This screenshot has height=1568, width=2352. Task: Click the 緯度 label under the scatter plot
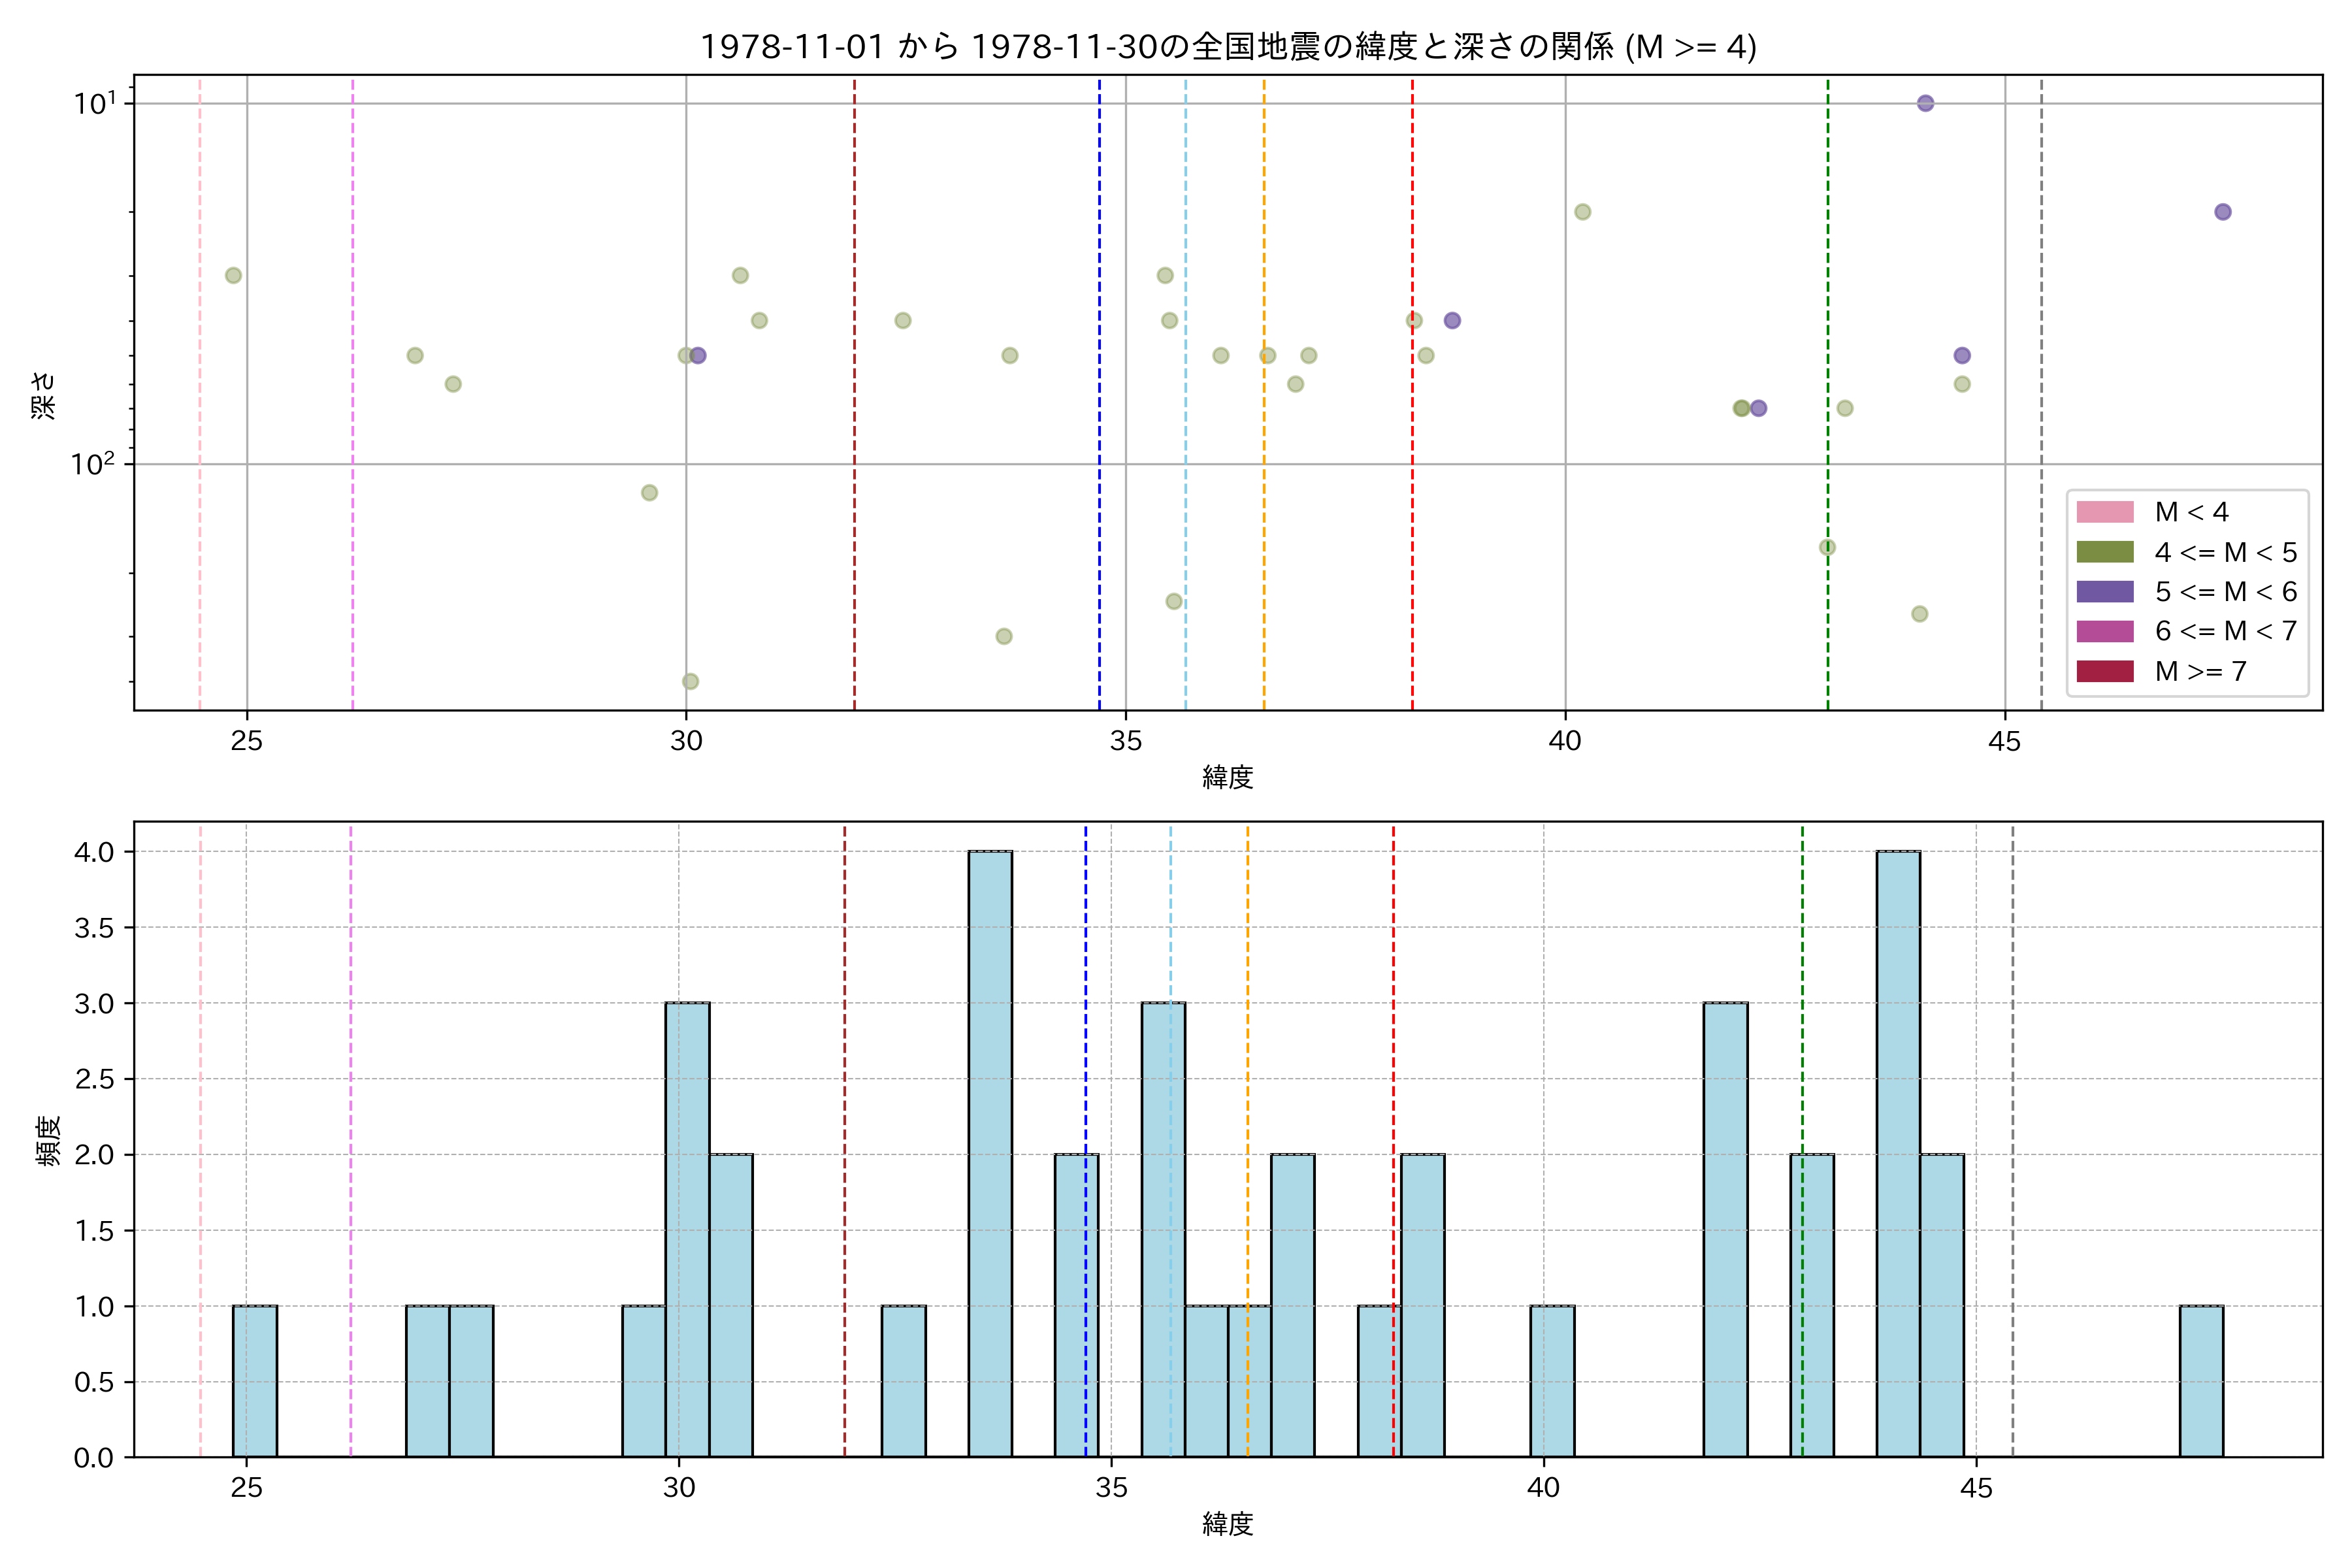click(1227, 777)
